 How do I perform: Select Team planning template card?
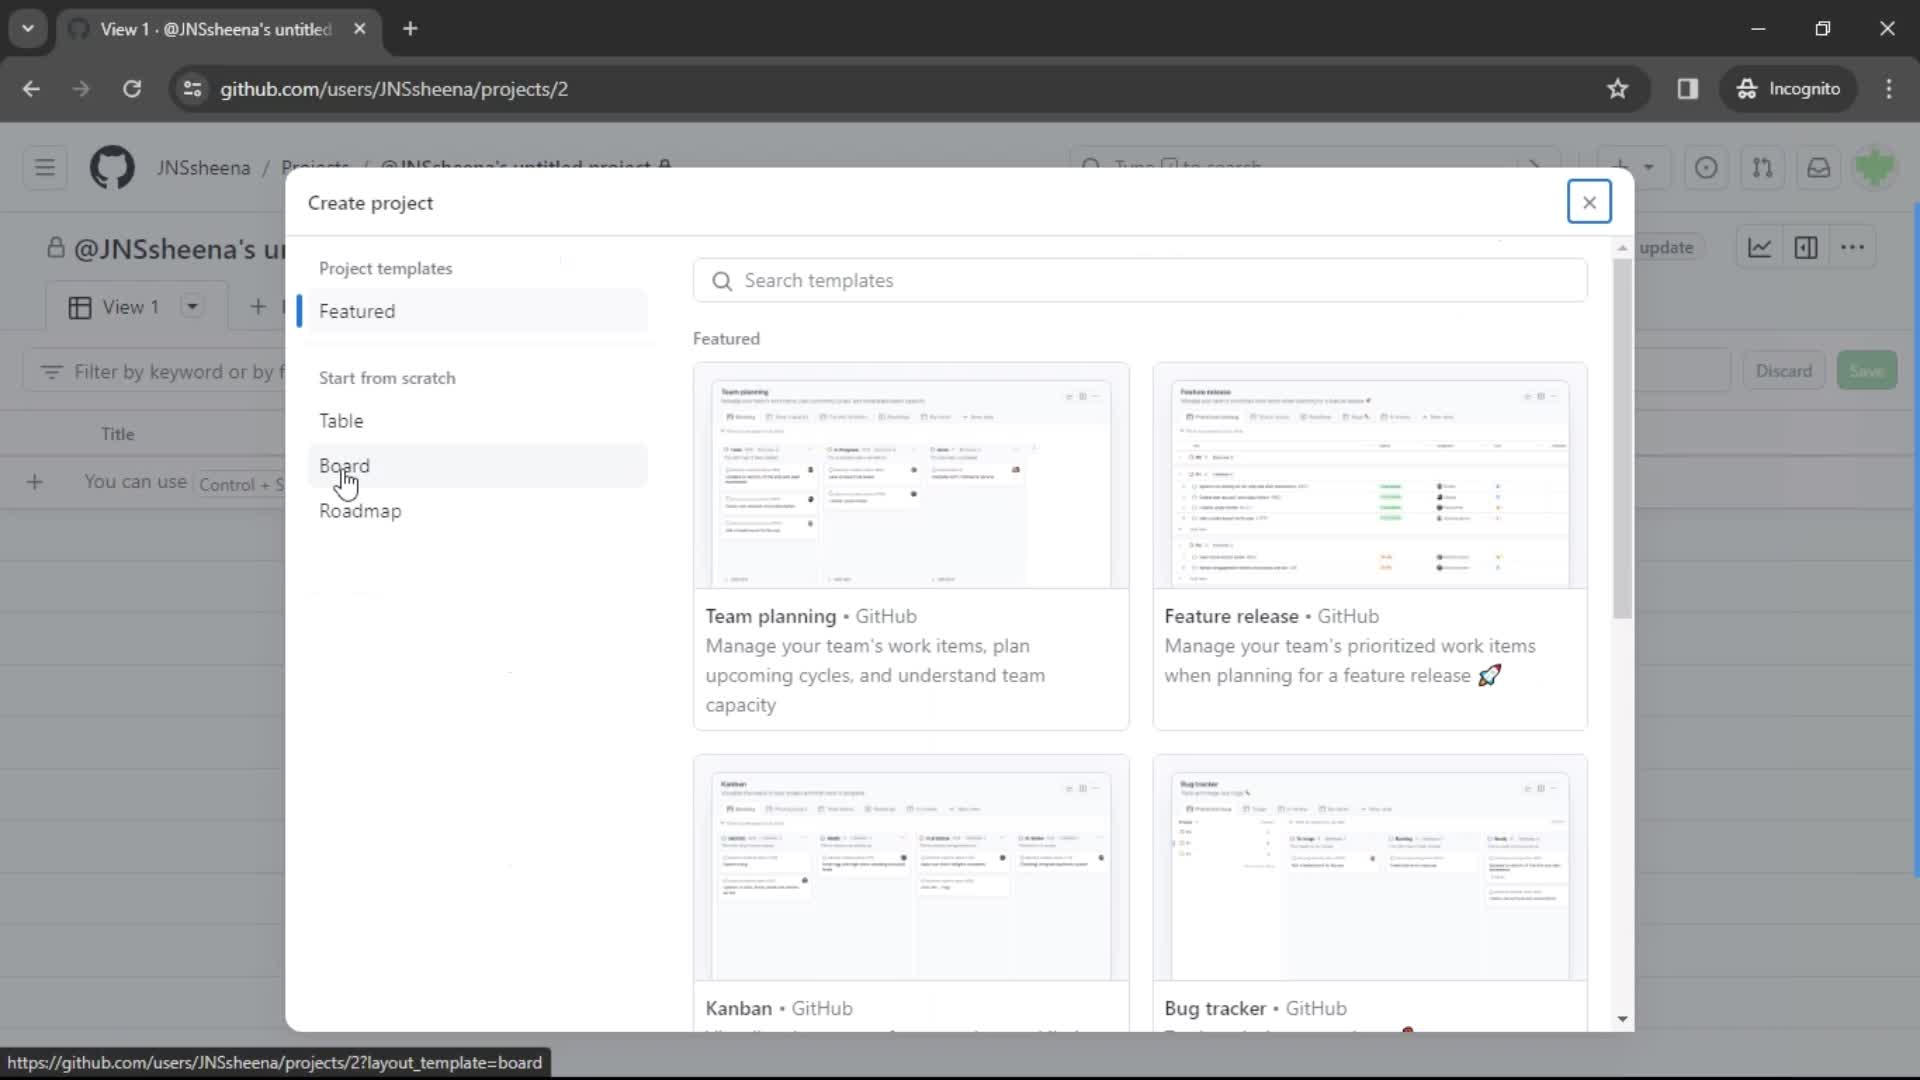pyautogui.click(x=914, y=545)
